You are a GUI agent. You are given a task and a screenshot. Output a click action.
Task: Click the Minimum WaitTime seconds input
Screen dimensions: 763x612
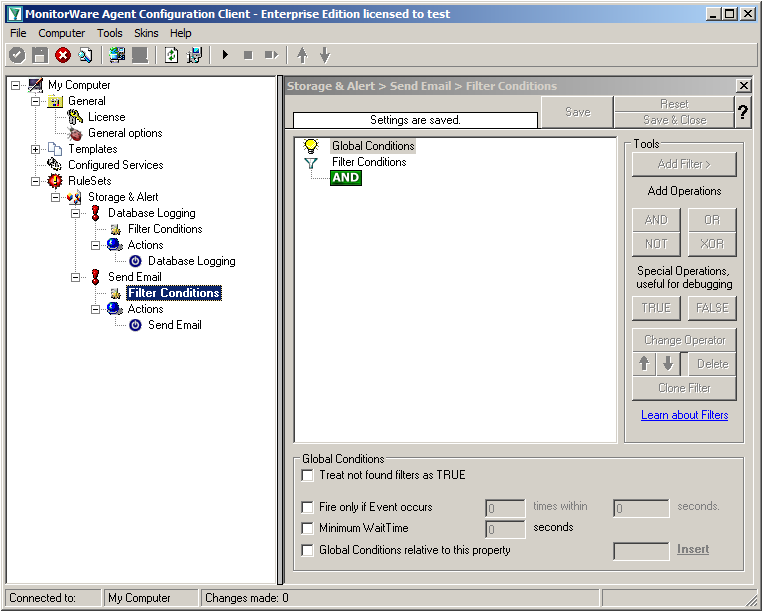pyautogui.click(x=505, y=529)
